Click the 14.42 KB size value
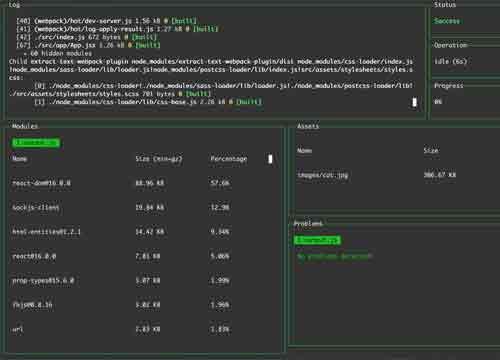This screenshot has width=500, height=360. pyautogui.click(x=150, y=232)
